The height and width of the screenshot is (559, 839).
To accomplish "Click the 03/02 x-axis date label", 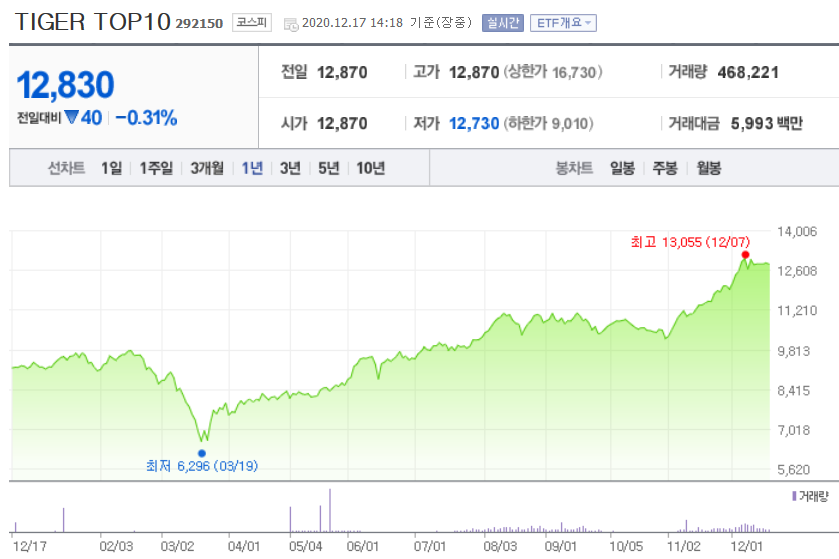I will [177, 546].
